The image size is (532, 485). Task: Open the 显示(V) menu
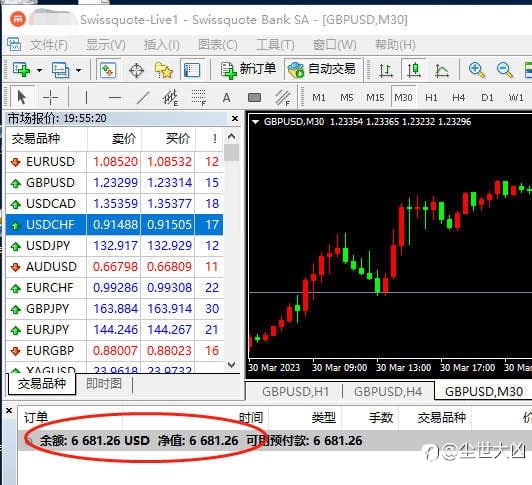coord(106,45)
